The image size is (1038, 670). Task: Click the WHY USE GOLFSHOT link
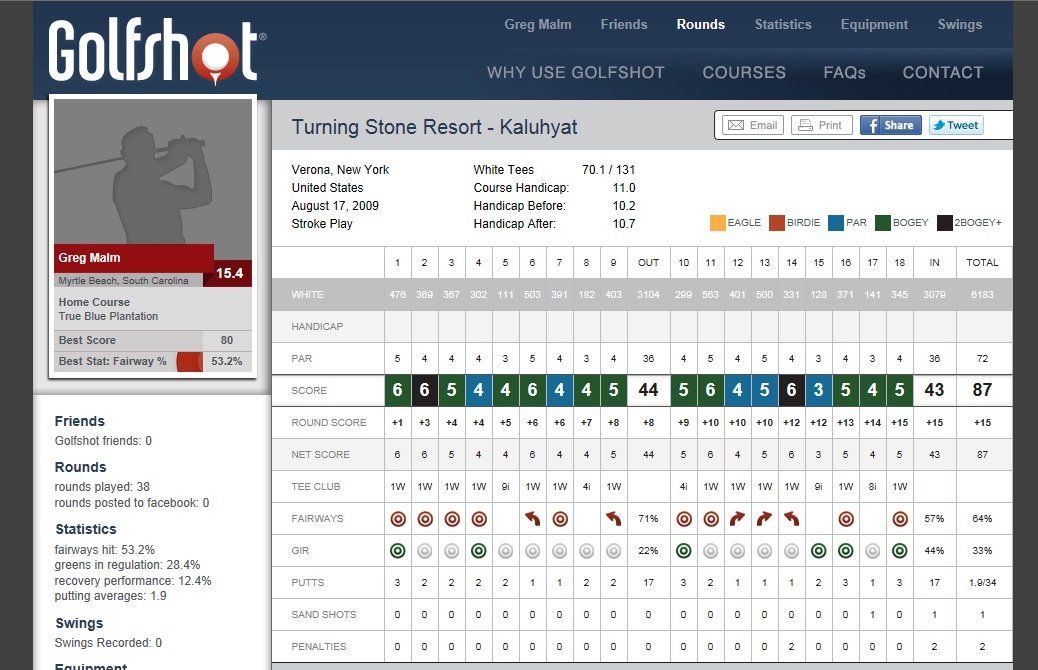pos(575,72)
